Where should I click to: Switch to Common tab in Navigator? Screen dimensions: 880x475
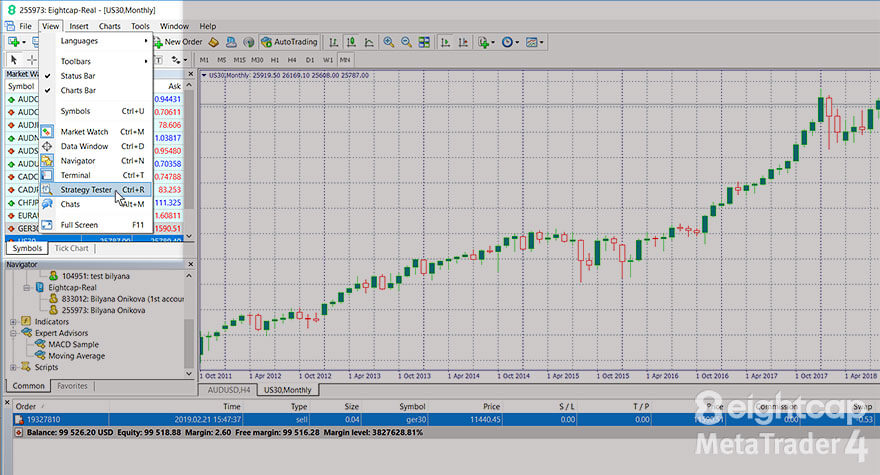(x=28, y=386)
